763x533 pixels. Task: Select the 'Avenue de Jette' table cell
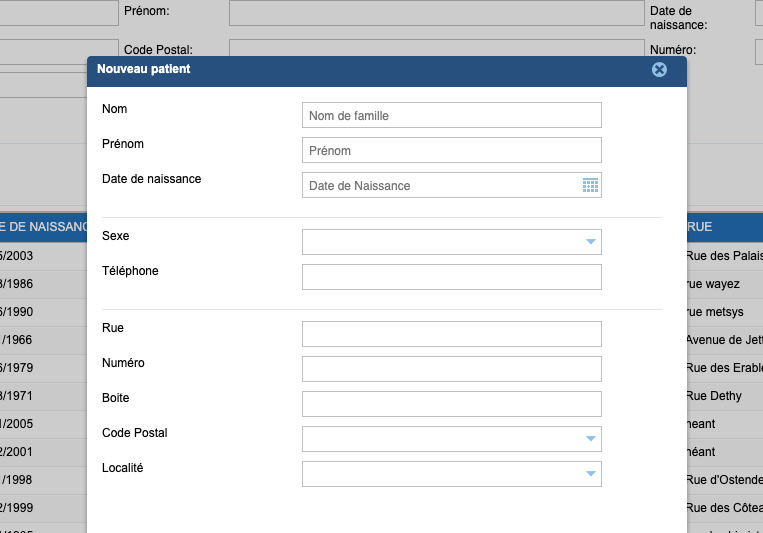pyautogui.click(x=725, y=340)
